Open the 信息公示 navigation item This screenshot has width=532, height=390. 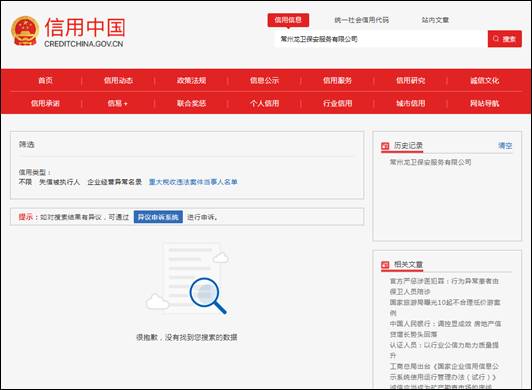pos(264,80)
